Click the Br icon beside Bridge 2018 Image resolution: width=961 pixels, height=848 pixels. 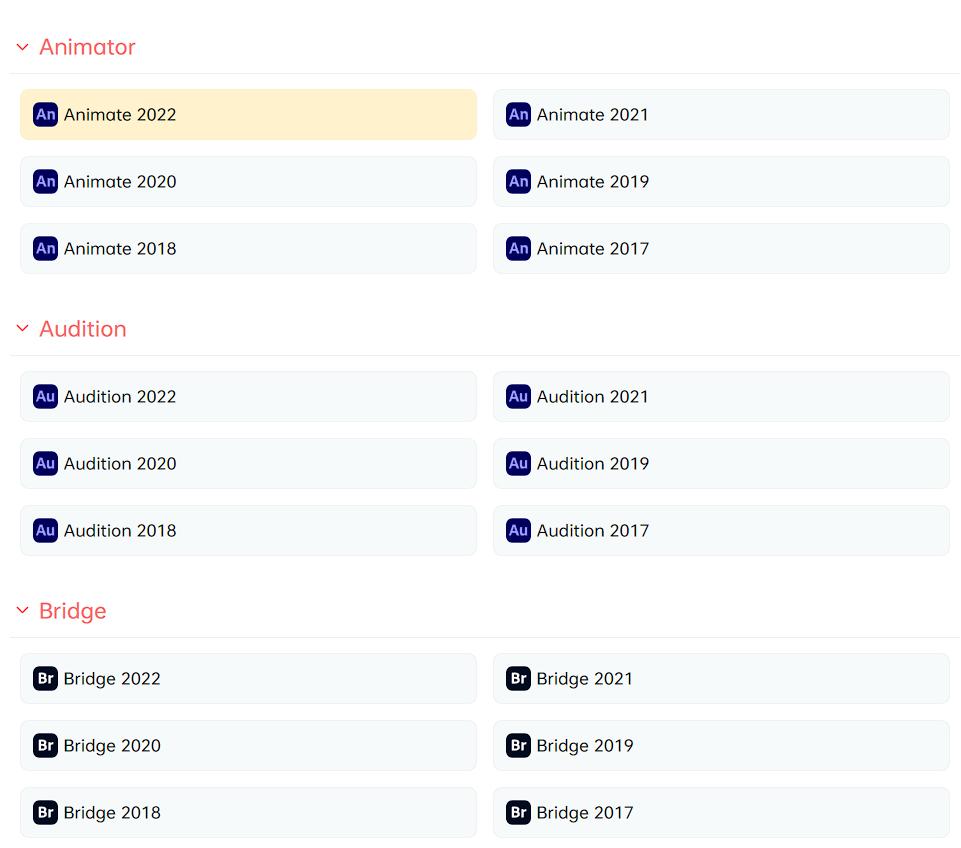[45, 812]
